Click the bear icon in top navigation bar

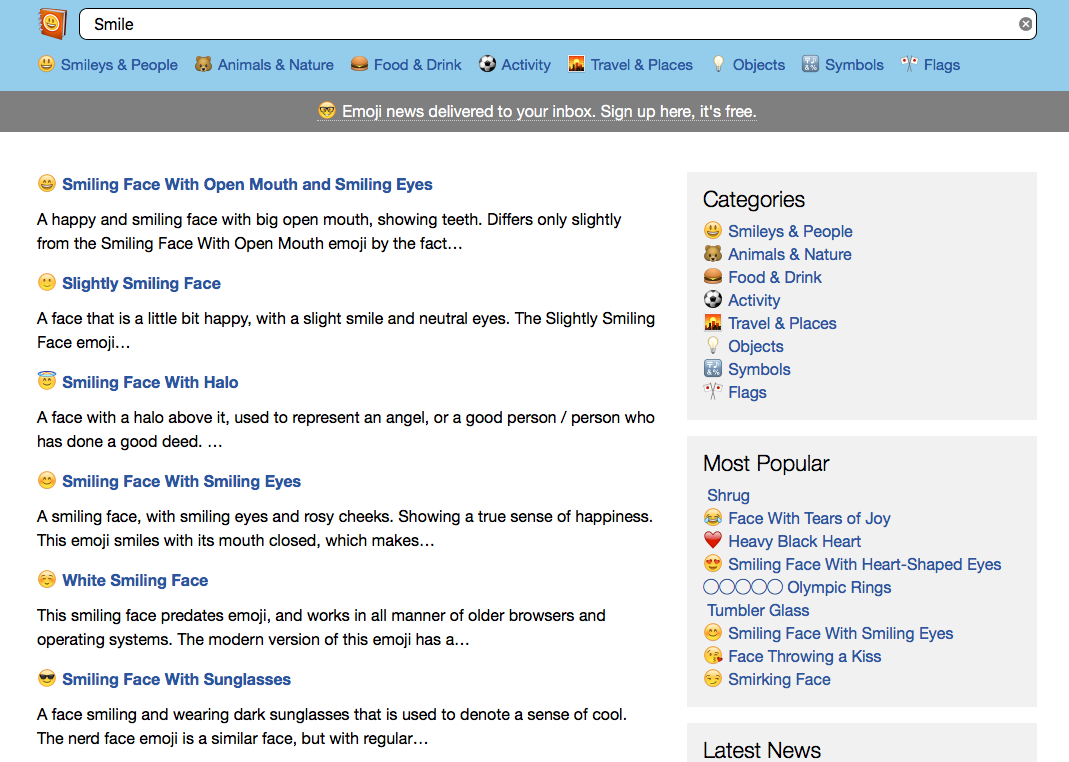[x=203, y=64]
